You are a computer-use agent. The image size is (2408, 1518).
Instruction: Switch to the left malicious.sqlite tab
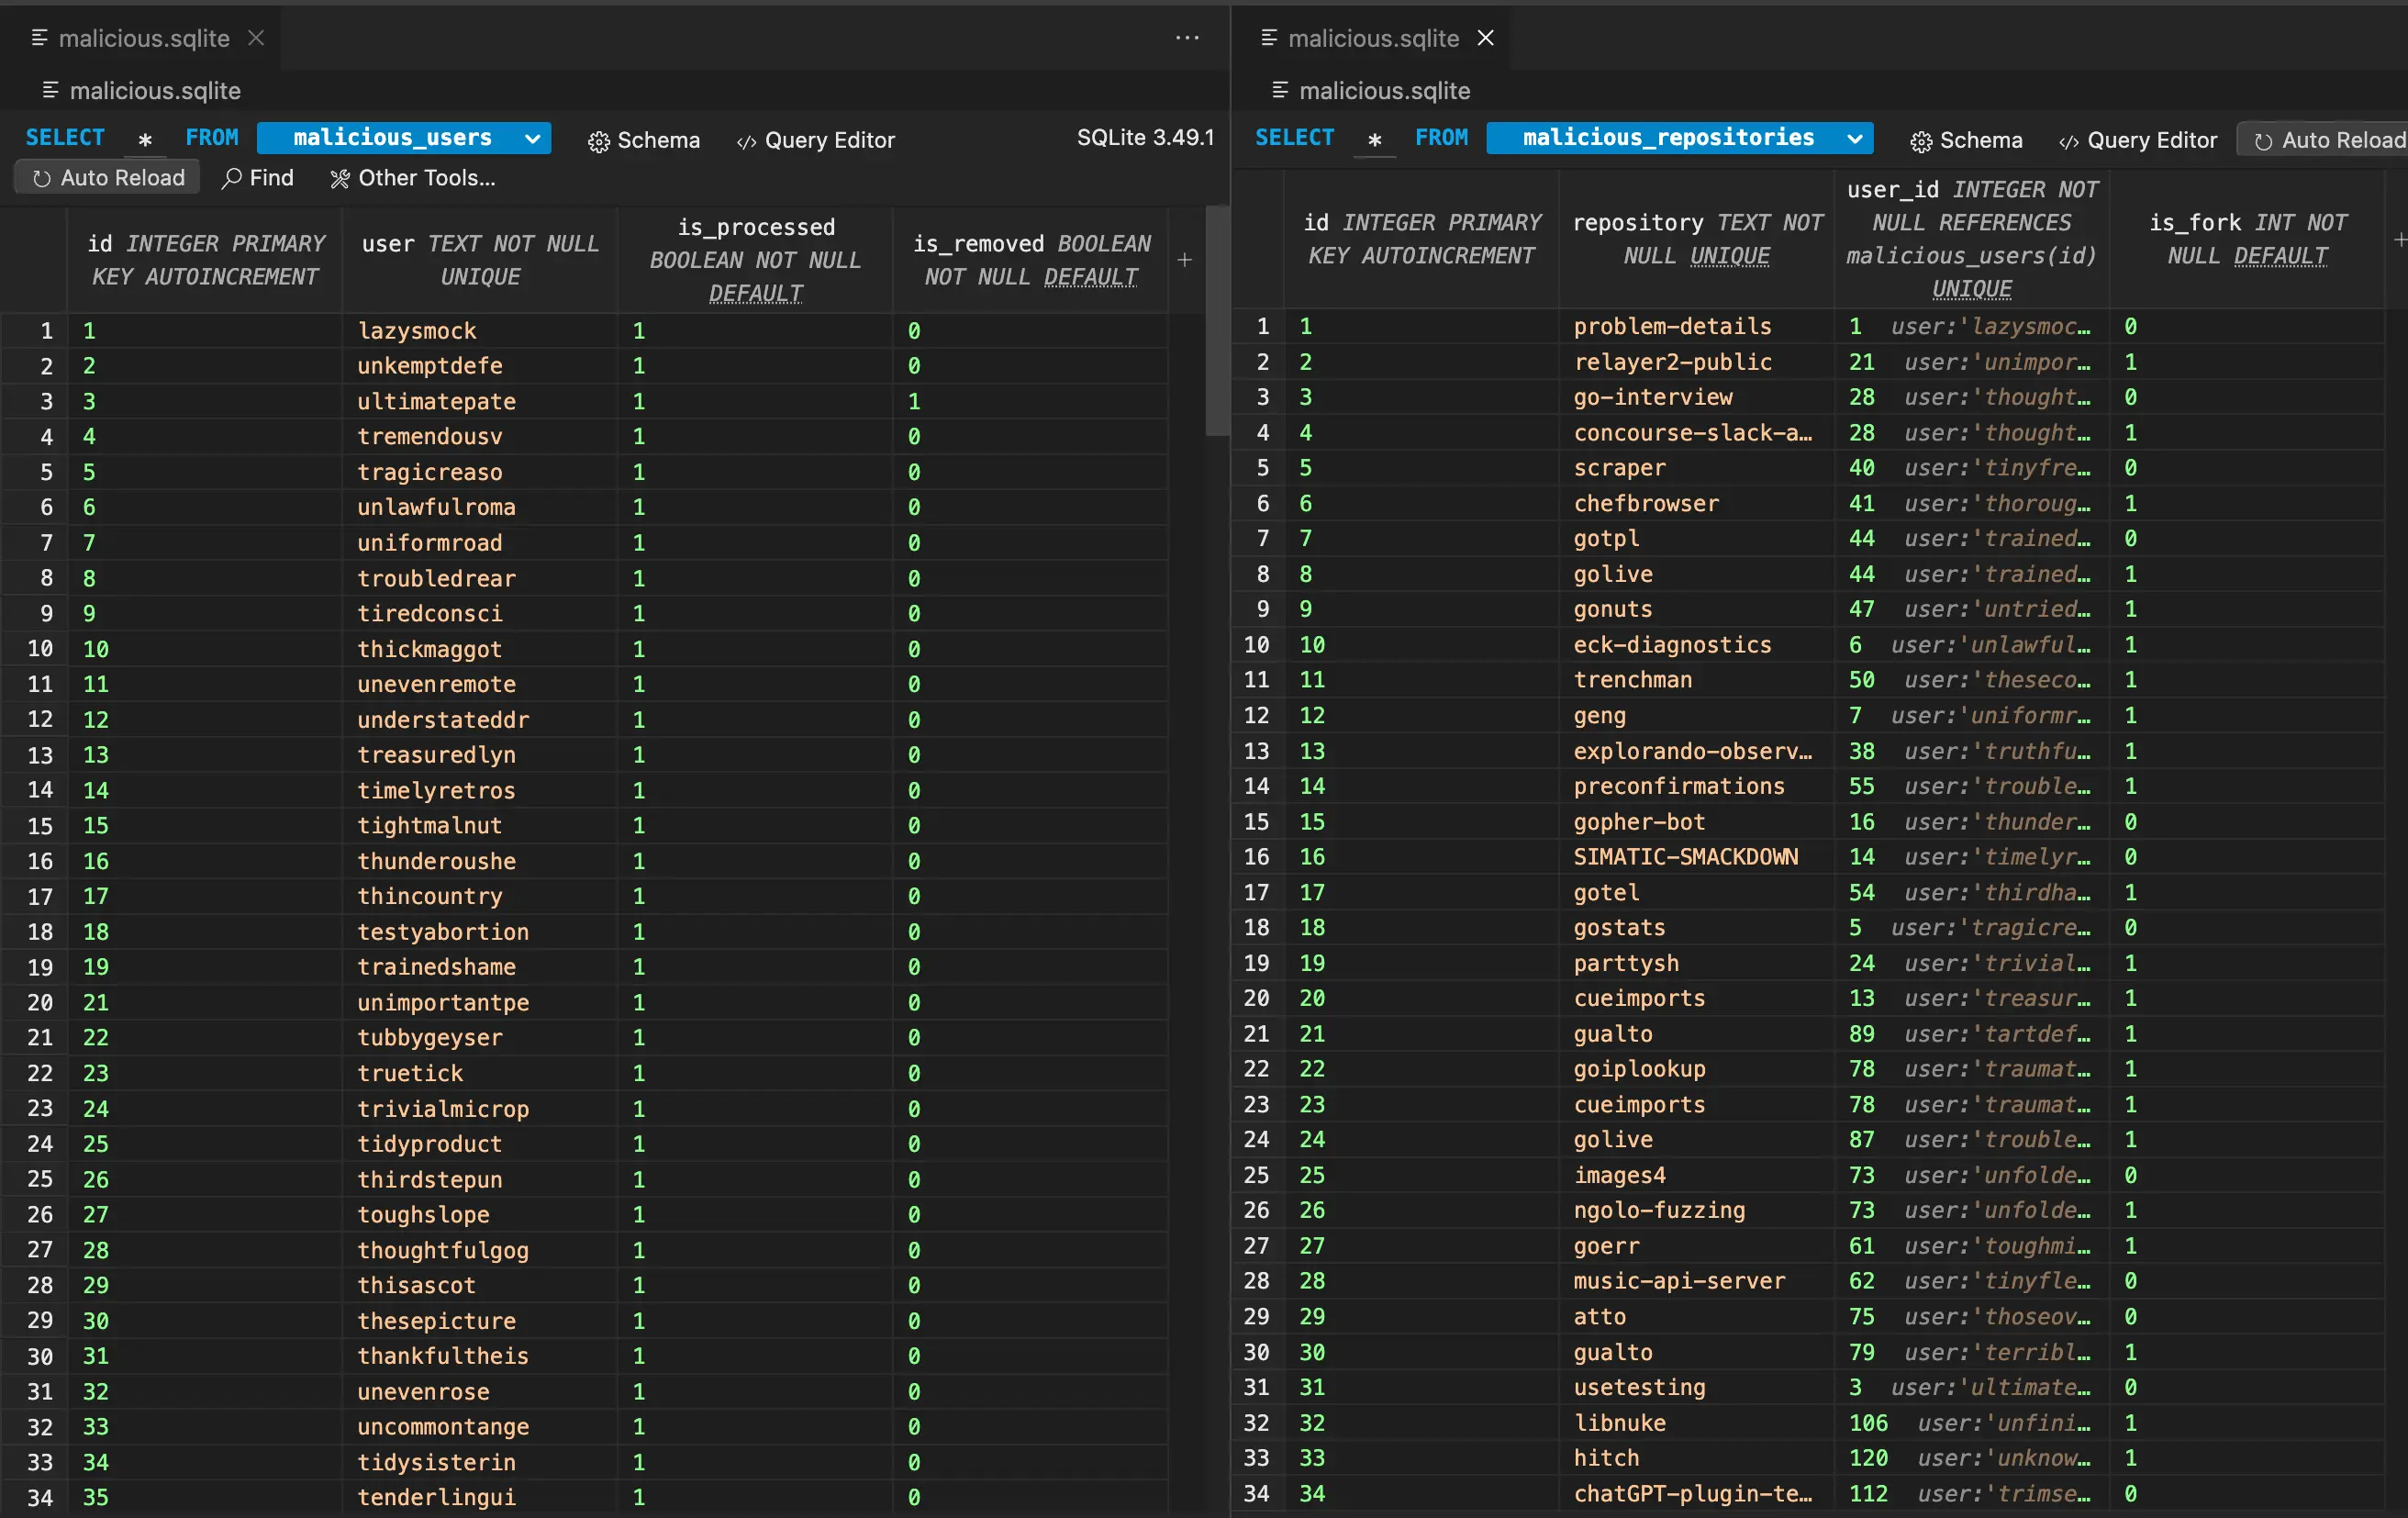pyautogui.click(x=143, y=38)
